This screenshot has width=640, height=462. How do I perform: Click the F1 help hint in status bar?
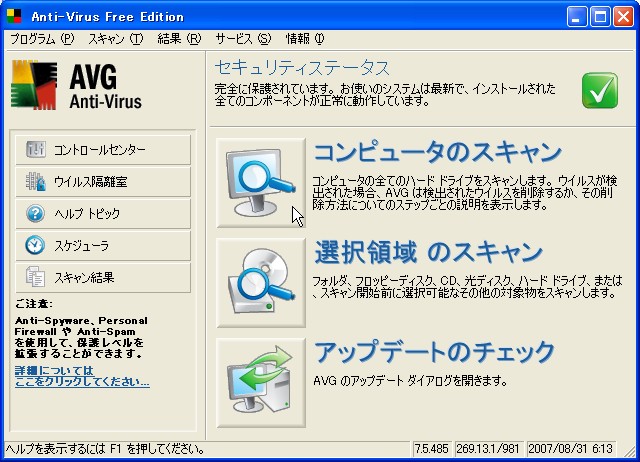pyautogui.click(x=105, y=449)
